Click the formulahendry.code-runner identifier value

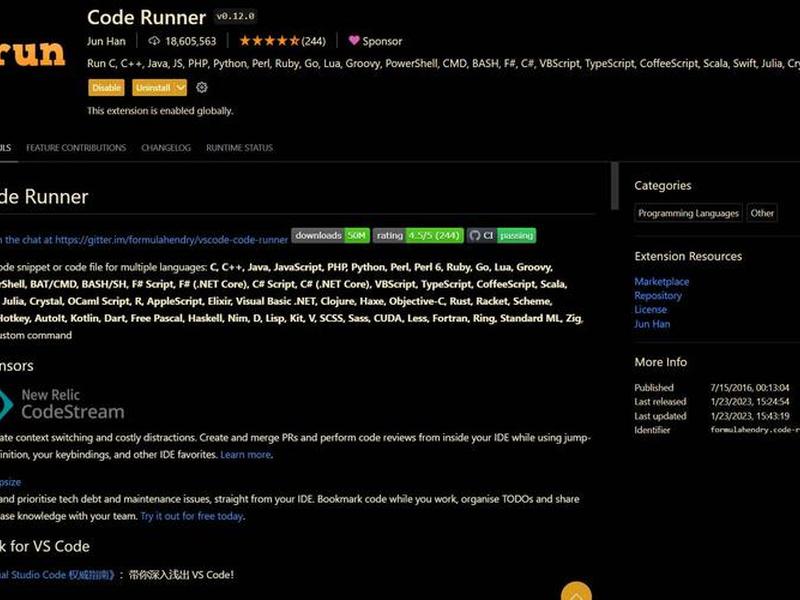(x=755, y=430)
